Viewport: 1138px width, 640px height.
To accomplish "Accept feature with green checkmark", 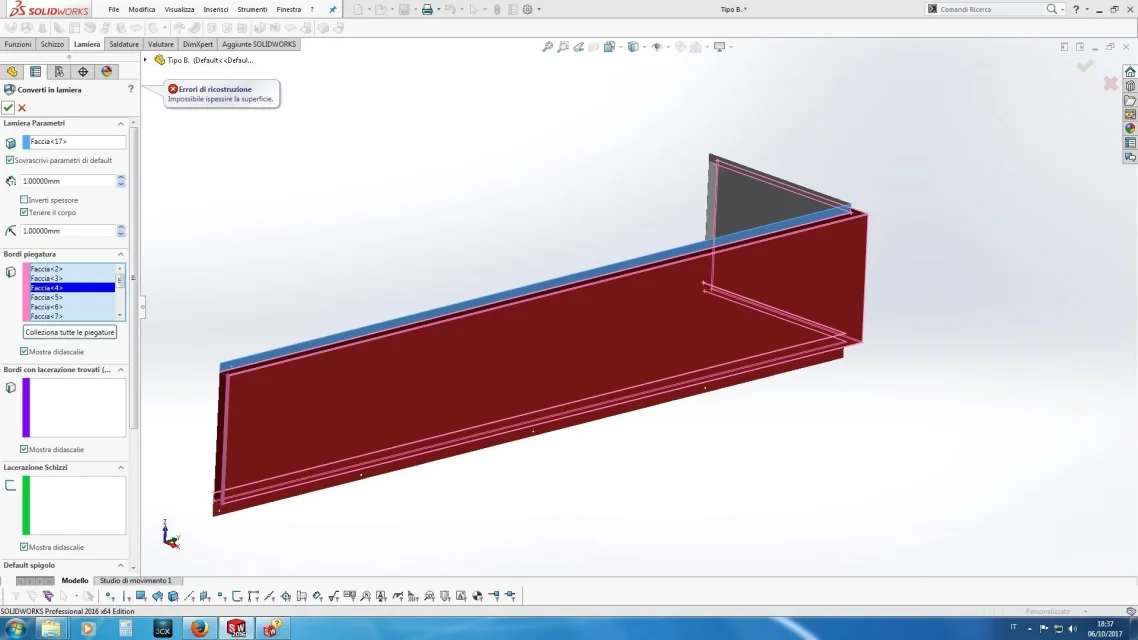I will coord(8,107).
